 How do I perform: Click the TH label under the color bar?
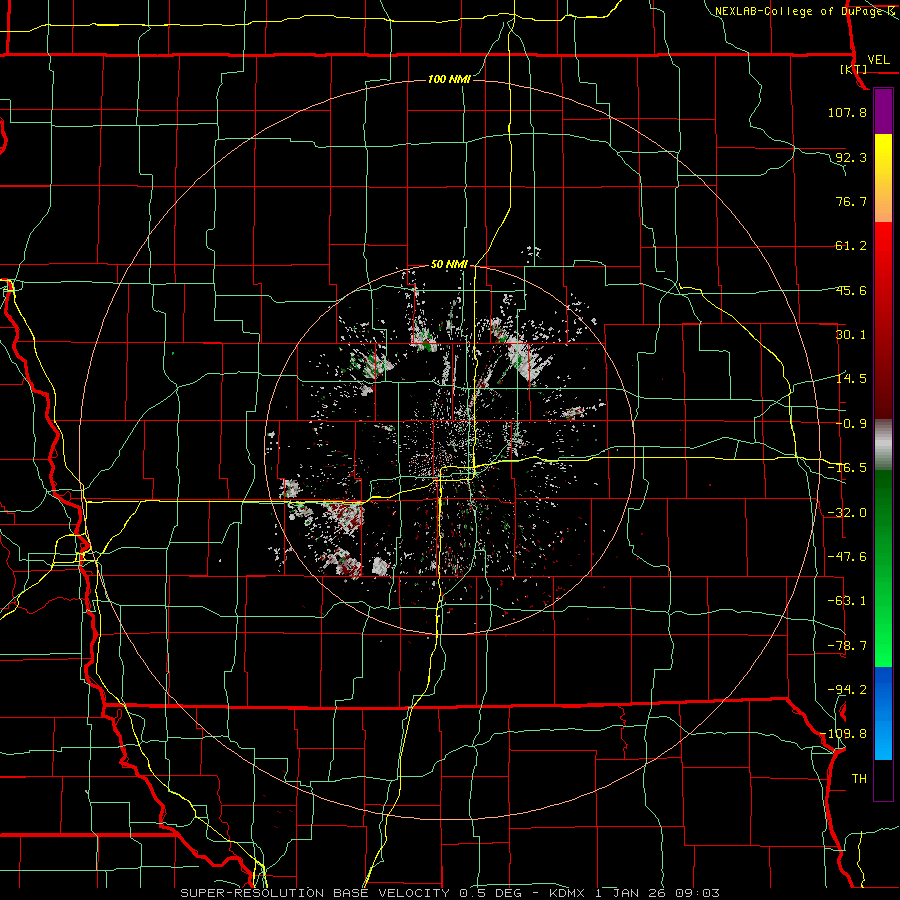coord(859,779)
